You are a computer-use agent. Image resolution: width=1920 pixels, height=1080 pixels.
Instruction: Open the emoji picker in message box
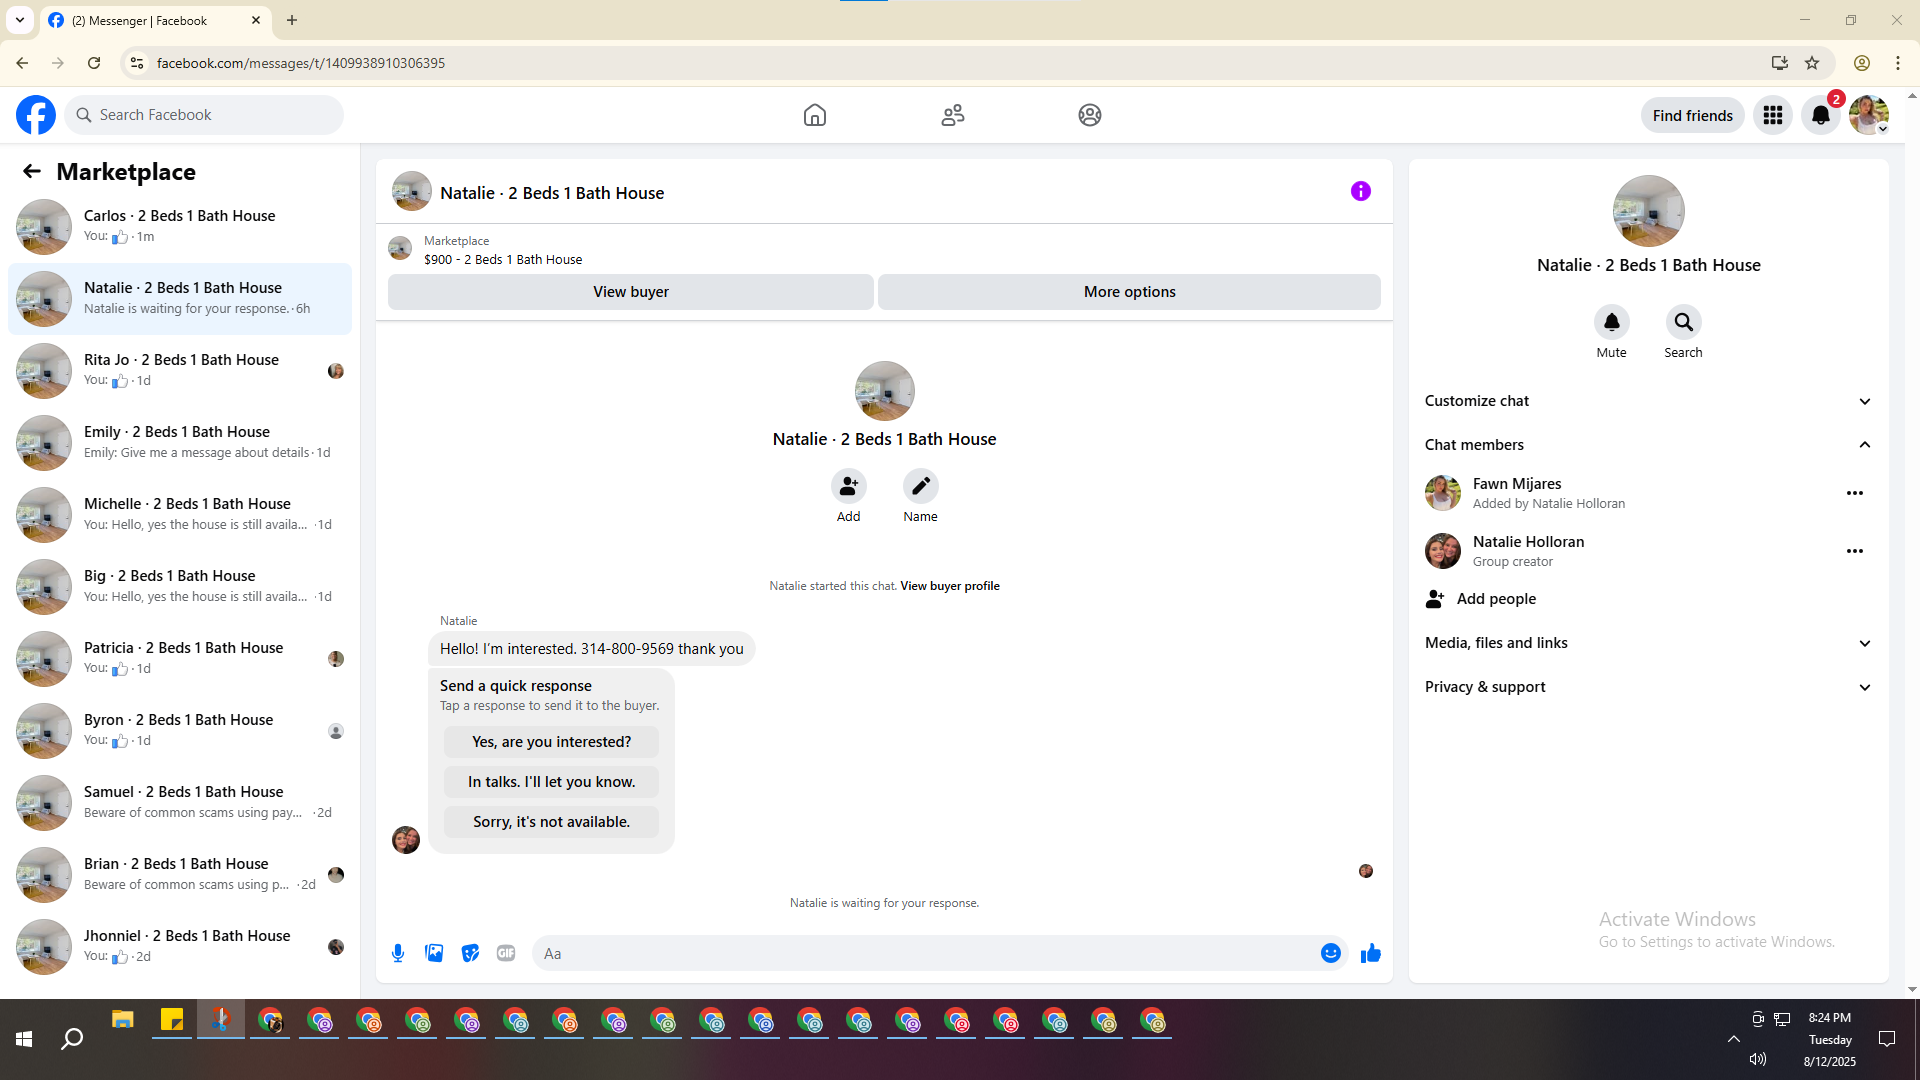1330,953
